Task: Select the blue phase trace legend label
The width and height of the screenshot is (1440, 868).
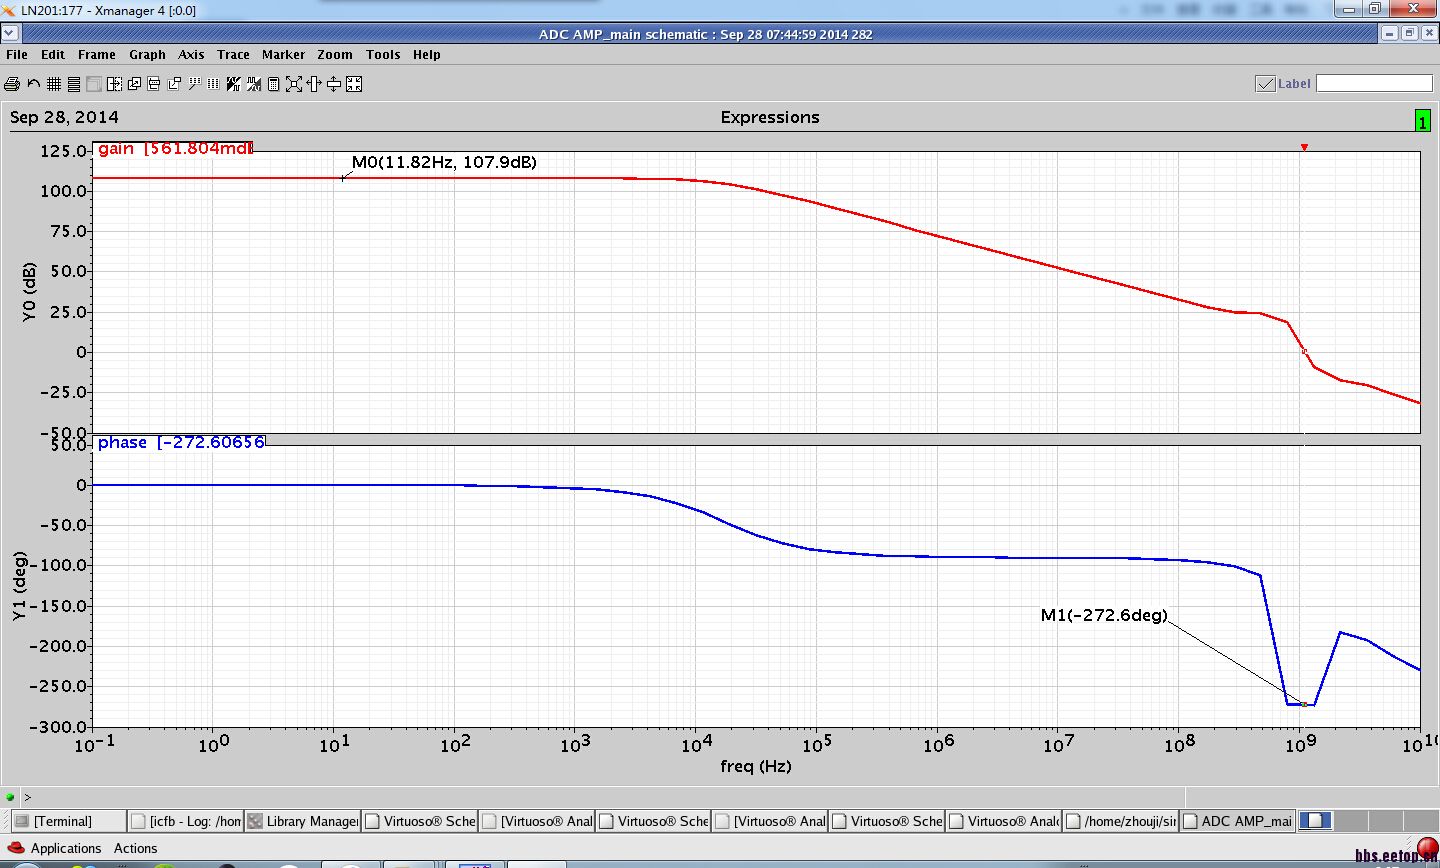Action: point(181,442)
